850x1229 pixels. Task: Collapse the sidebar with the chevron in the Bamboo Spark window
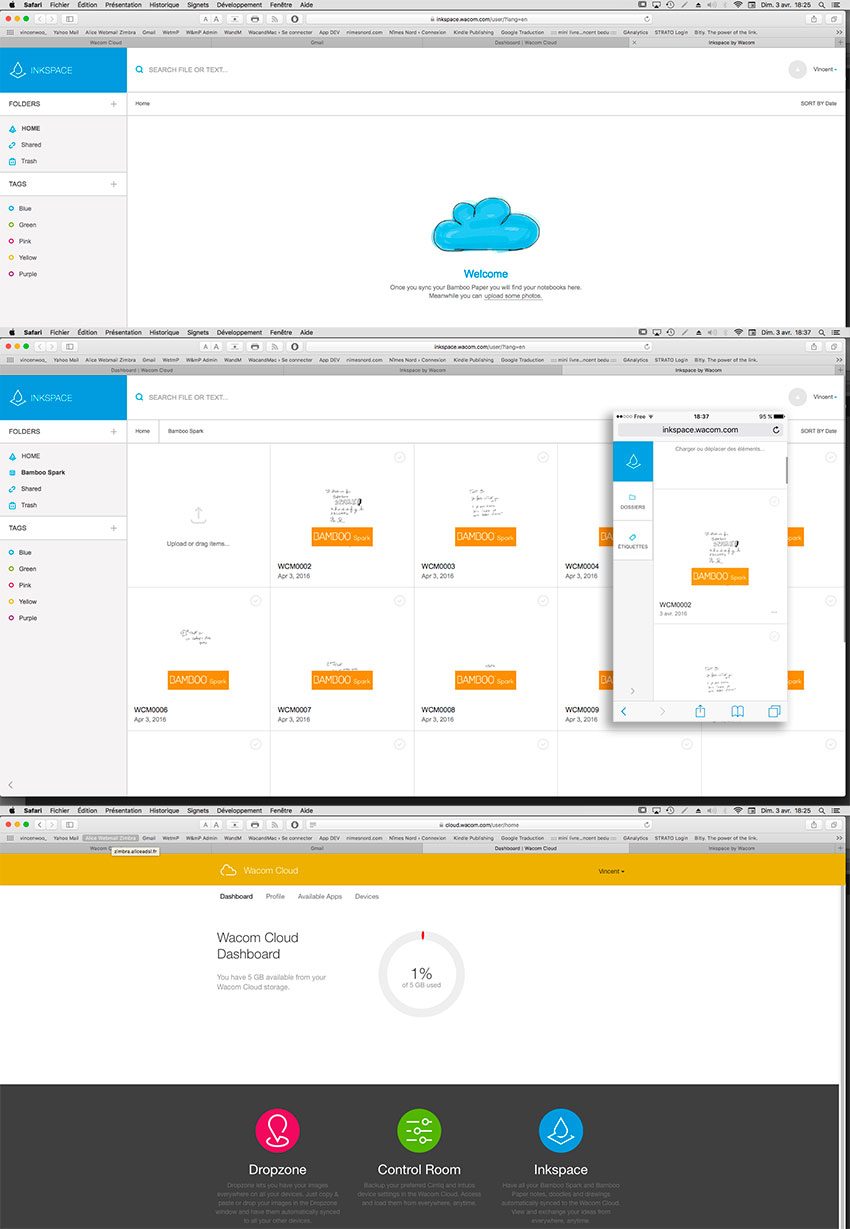(10, 785)
